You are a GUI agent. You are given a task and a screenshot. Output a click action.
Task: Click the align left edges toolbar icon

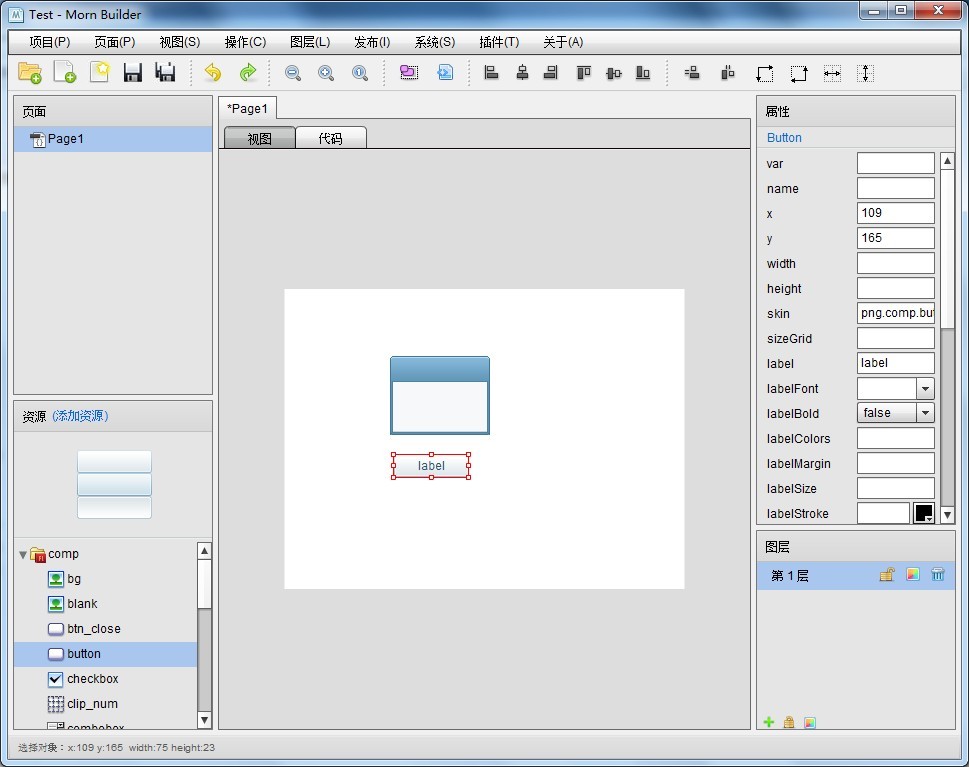click(491, 72)
